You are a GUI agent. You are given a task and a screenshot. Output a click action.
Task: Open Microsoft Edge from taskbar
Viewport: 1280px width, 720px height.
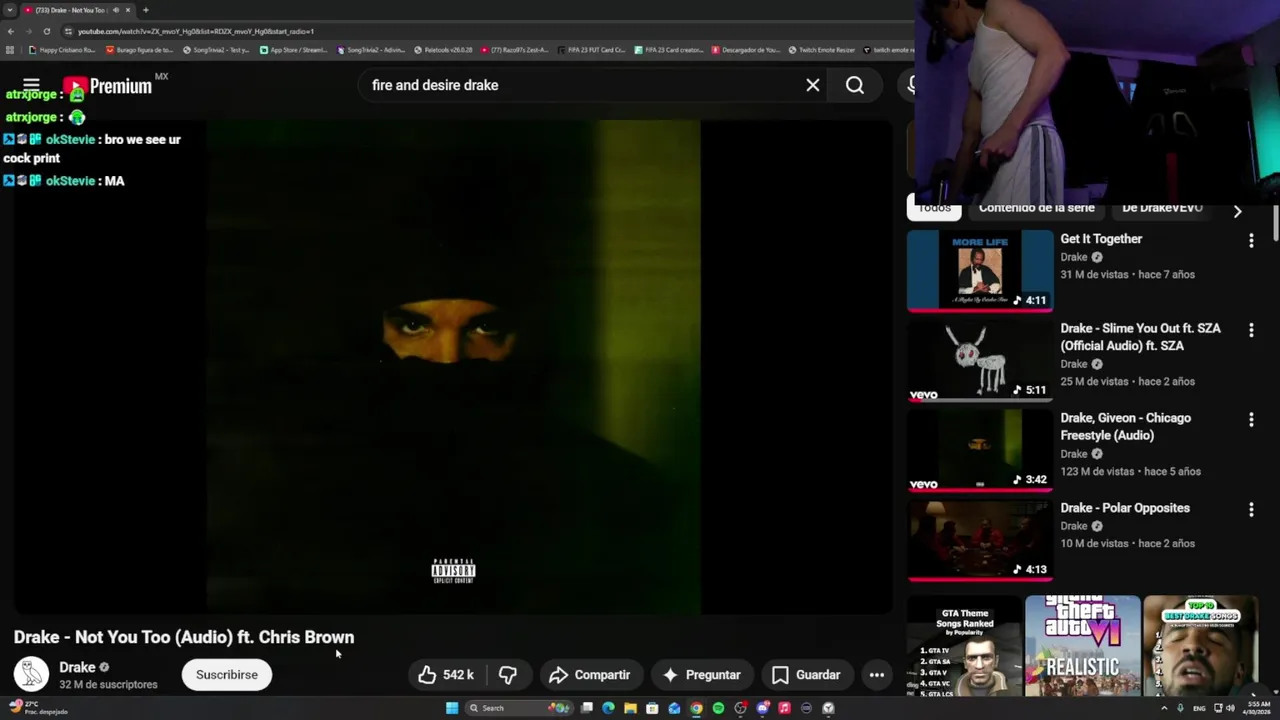[x=608, y=708]
